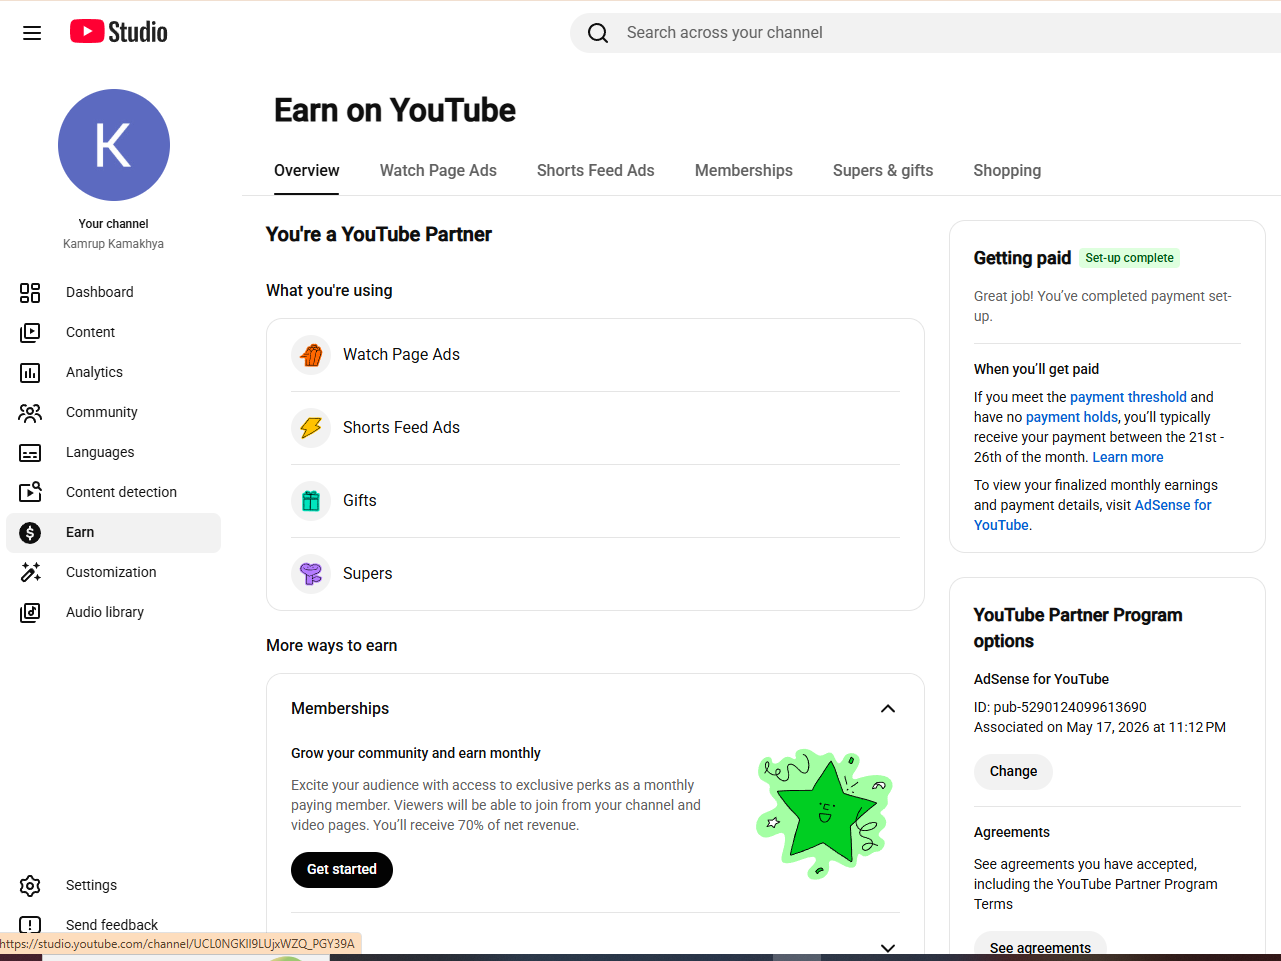Click the Set-up complete status badge

pyautogui.click(x=1129, y=258)
